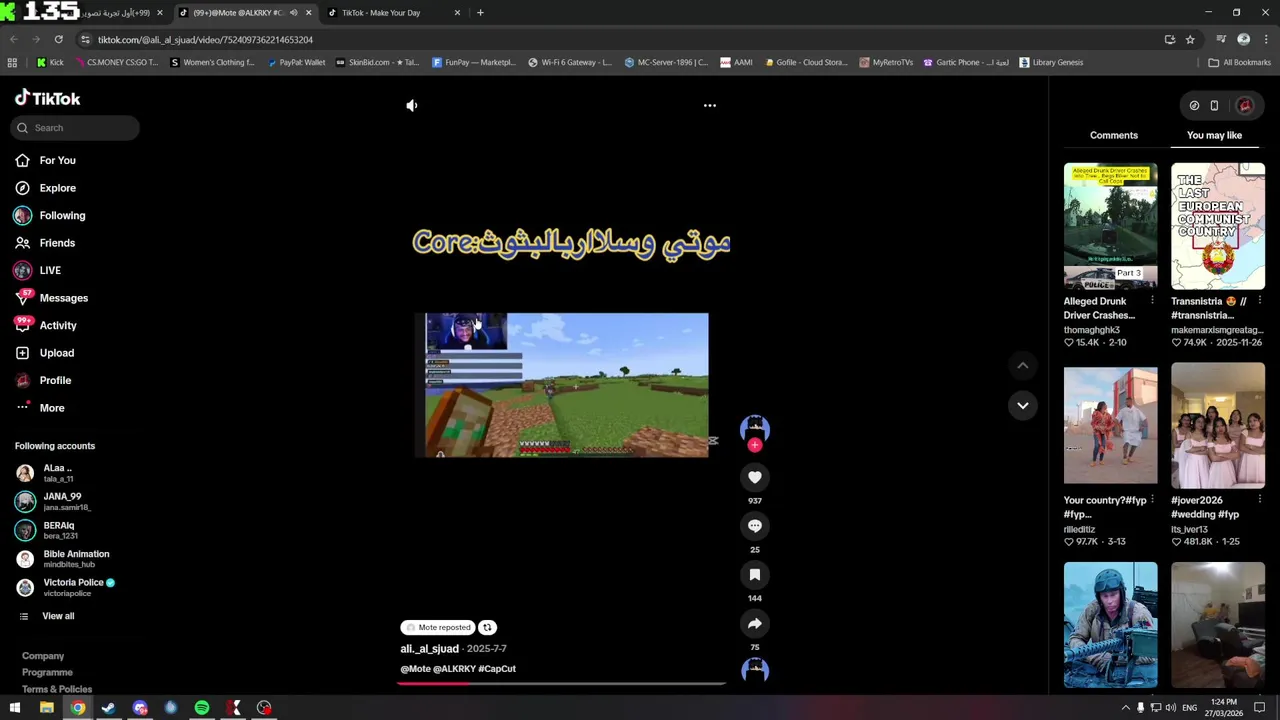The width and height of the screenshot is (1280, 720).
Task: Follow creator with the red plus badge
Action: pyautogui.click(x=755, y=445)
